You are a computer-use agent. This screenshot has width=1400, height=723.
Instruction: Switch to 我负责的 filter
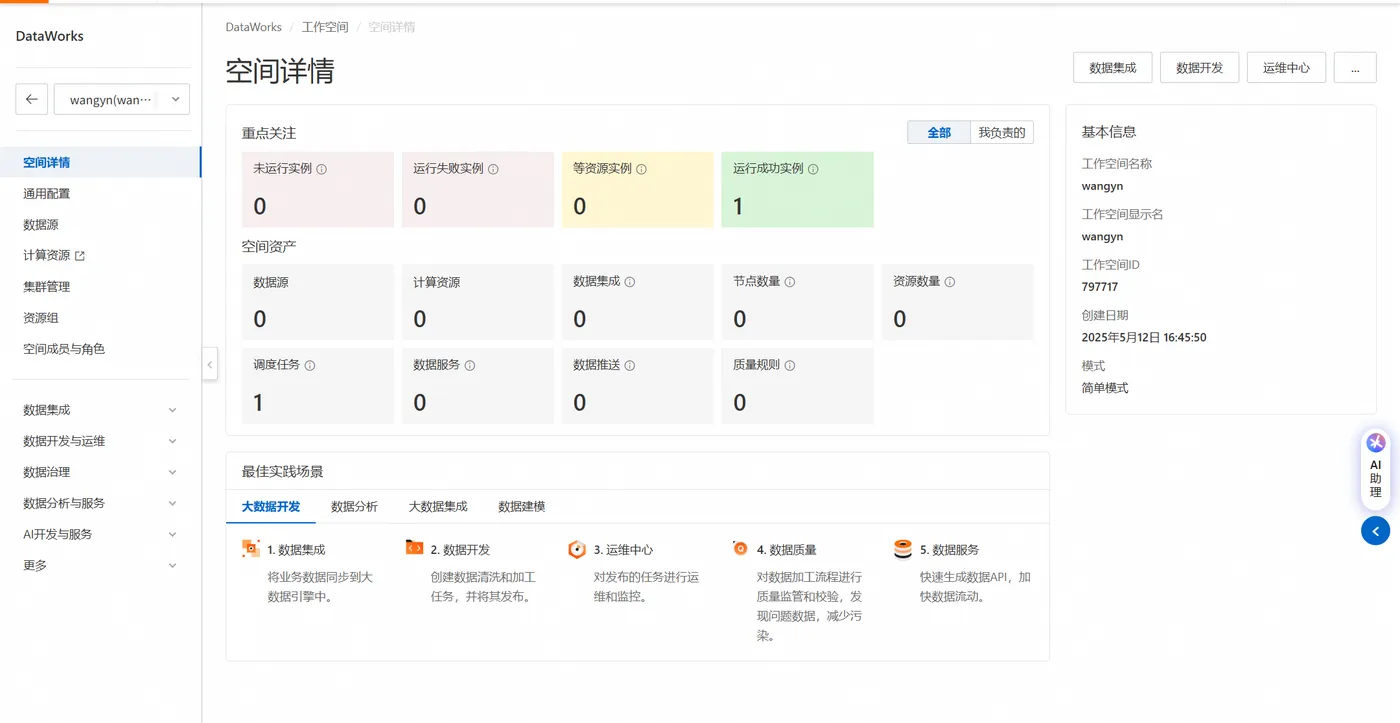click(1002, 132)
